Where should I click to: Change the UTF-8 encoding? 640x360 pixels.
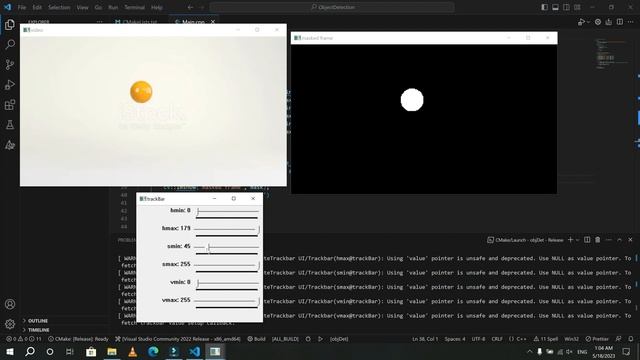(478, 339)
